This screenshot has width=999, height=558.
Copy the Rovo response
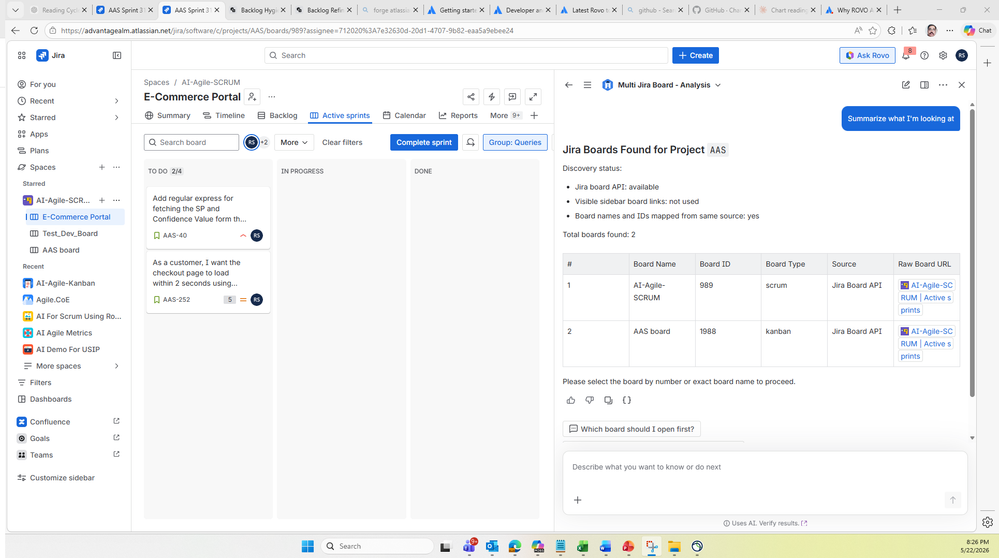(x=608, y=401)
